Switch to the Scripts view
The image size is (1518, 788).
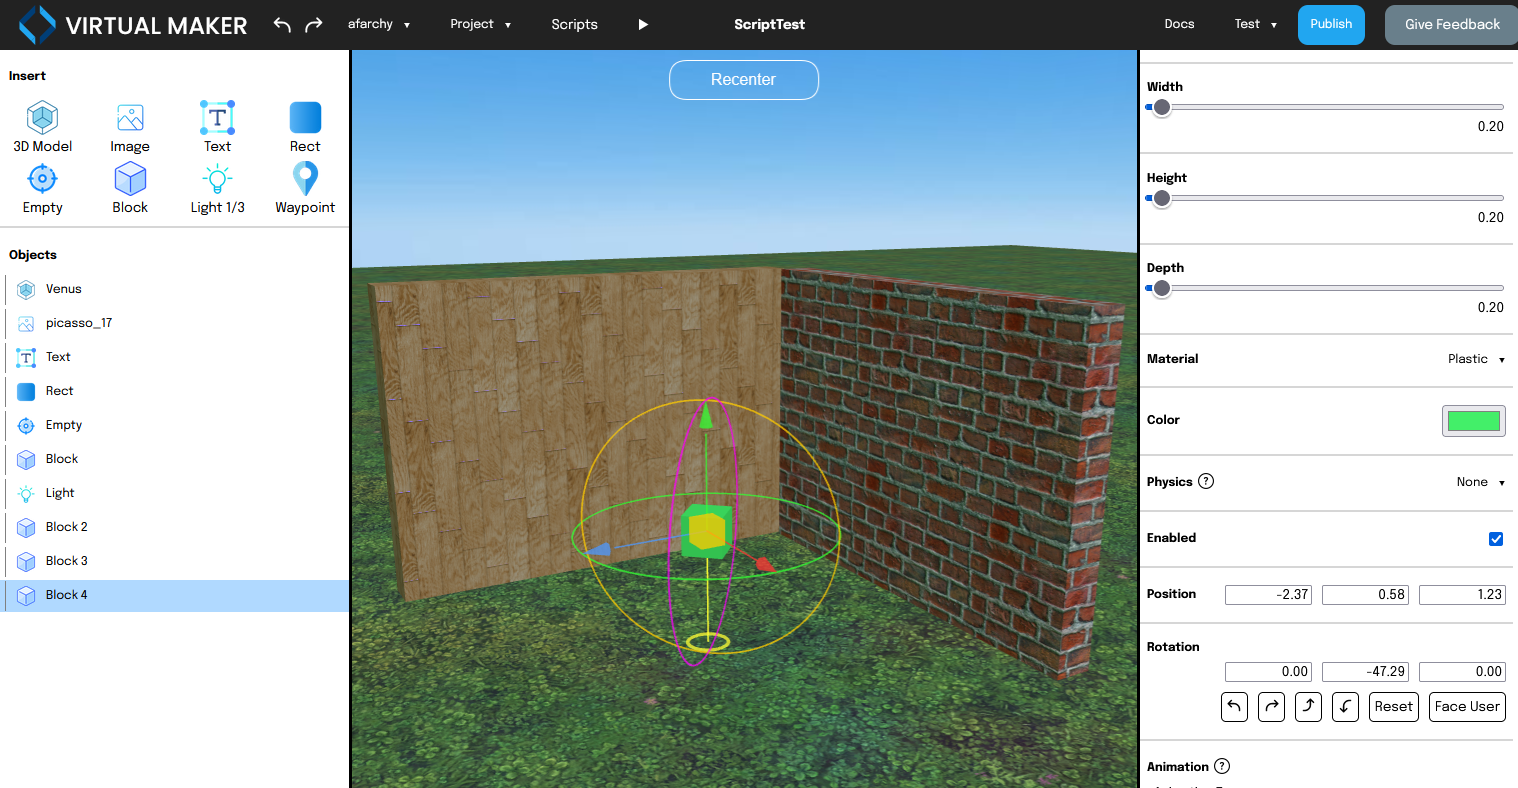click(x=574, y=24)
